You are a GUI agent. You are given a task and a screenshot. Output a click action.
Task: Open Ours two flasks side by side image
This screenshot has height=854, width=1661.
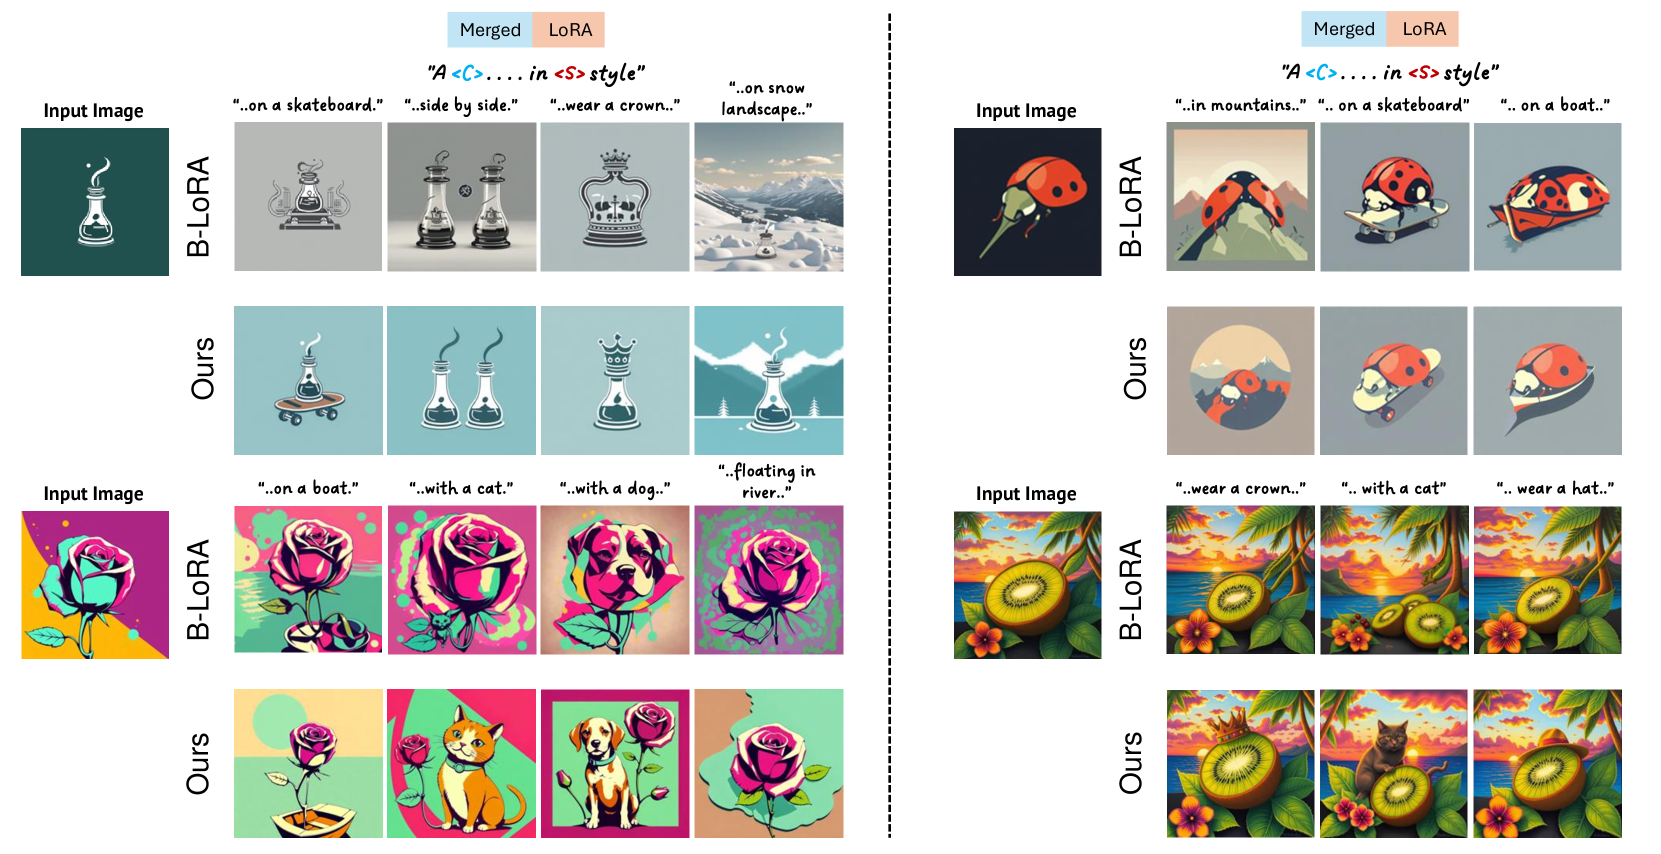pyautogui.click(x=461, y=380)
